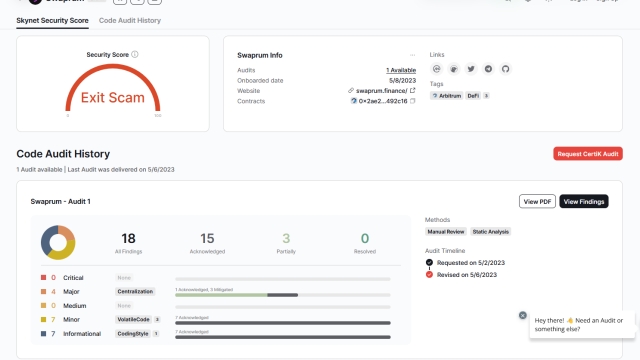Open the Swaprum GitHub link icon
The image size is (640, 360).
click(505, 69)
